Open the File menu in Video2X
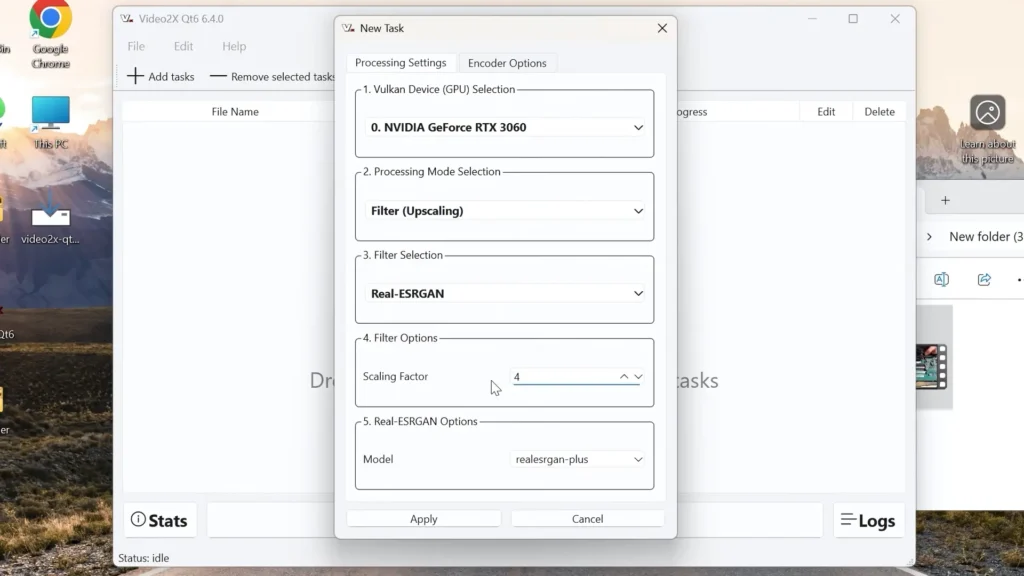This screenshot has height=576, width=1024. (136, 46)
